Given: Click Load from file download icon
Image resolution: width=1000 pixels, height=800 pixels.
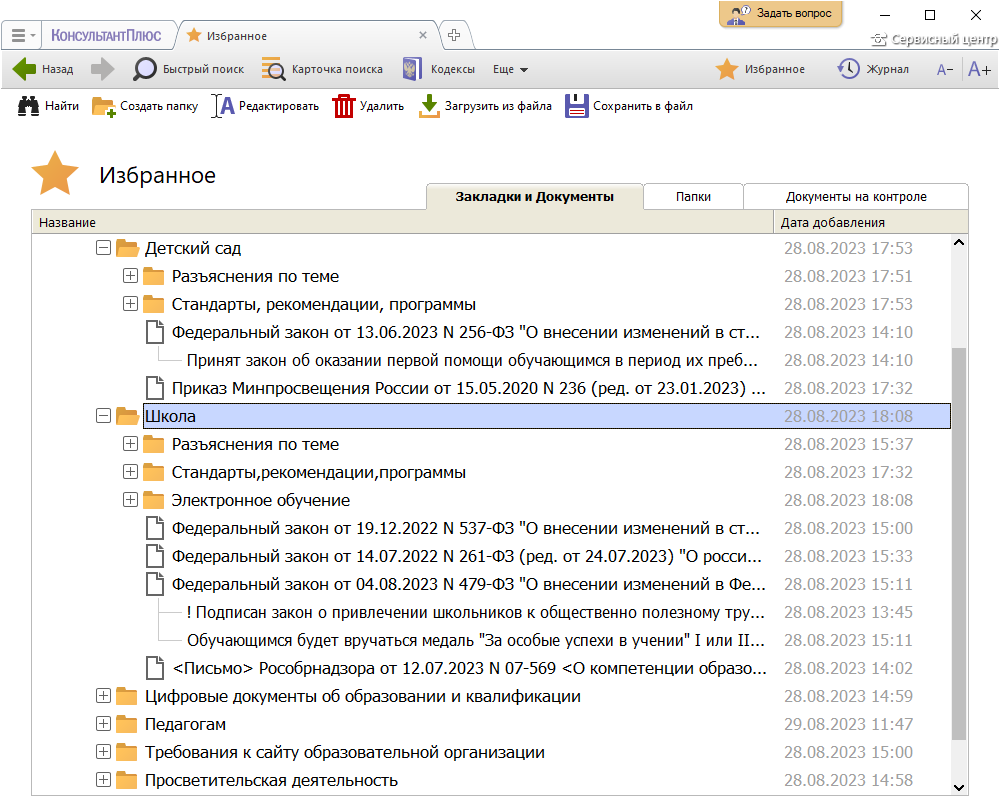Looking at the screenshot, I should tap(429, 106).
